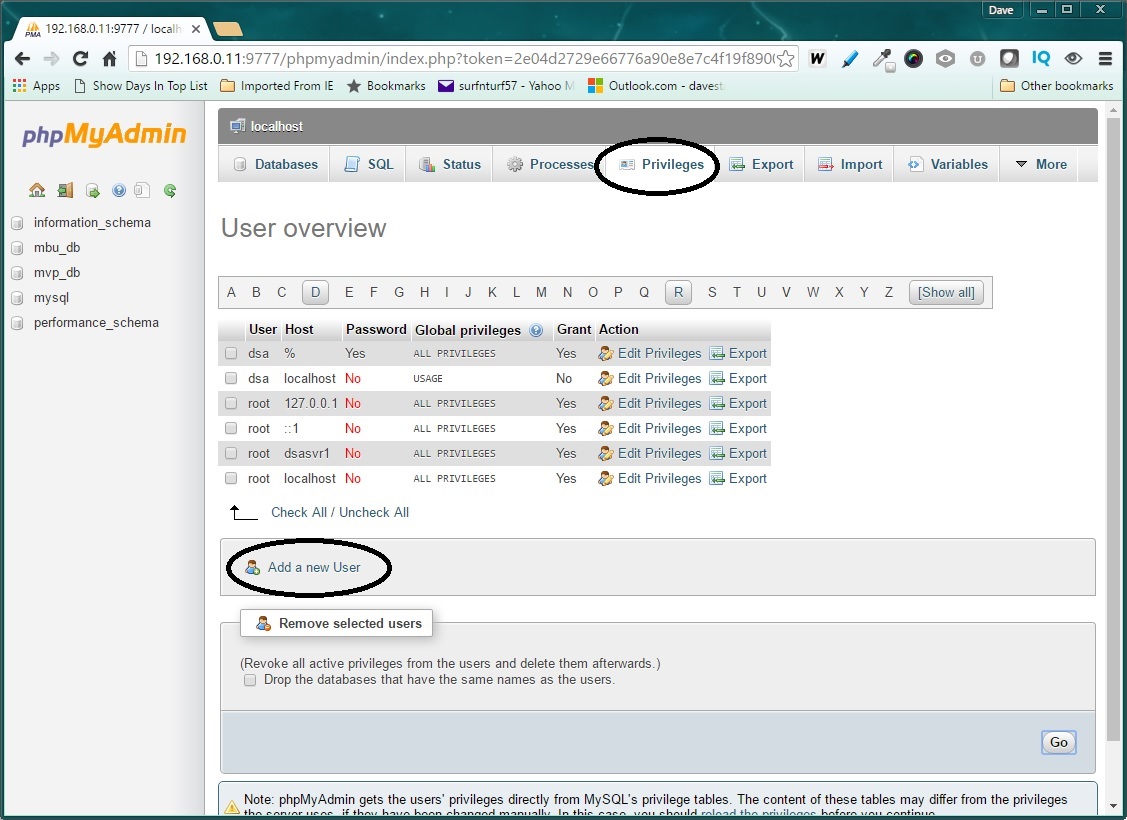1127x820 pixels.
Task: Click Export icon for root dsasvr1 row
Action: pos(717,453)
